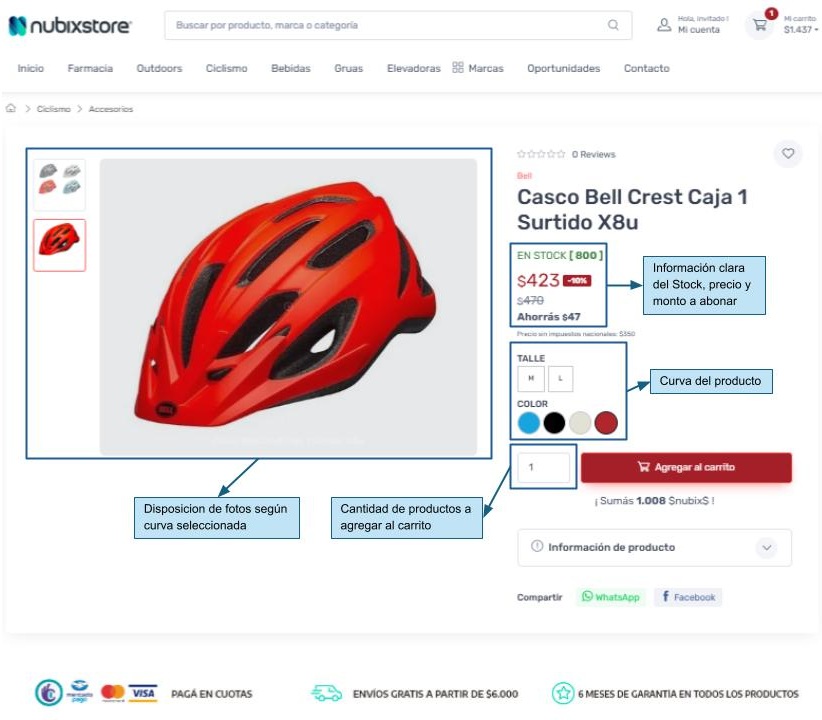Image resolution: width=822 pixels, height=720 pixels.
Task: Click the main red helmet image
Action: [288, 307]
